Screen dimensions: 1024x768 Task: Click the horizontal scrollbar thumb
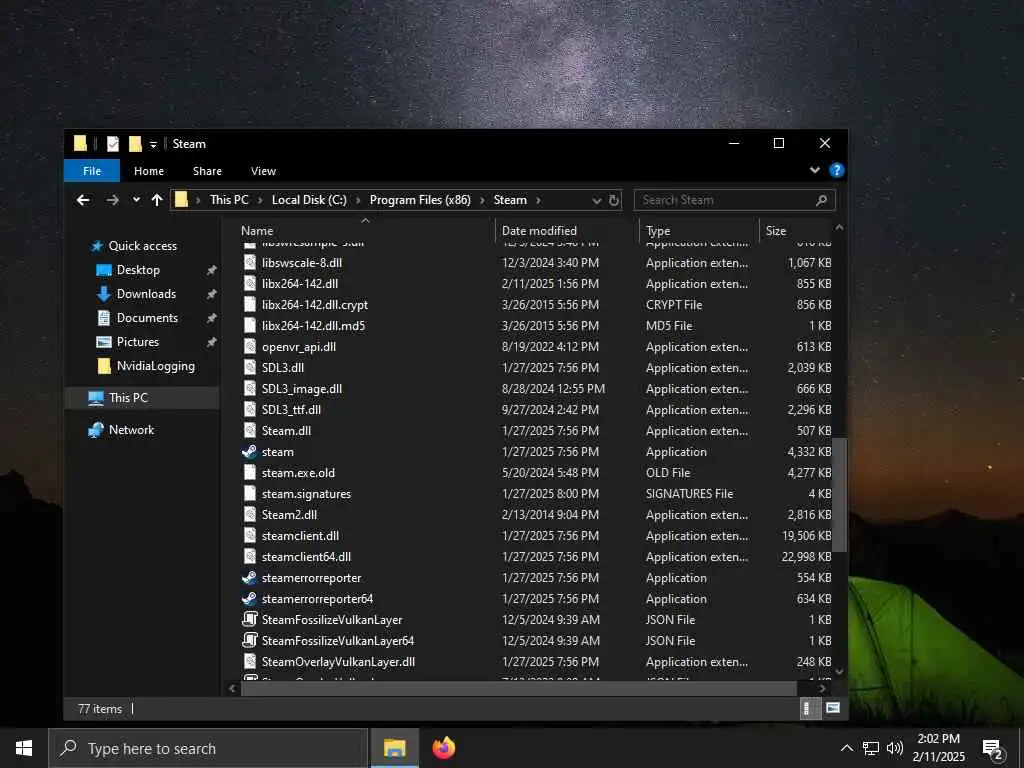519,688
